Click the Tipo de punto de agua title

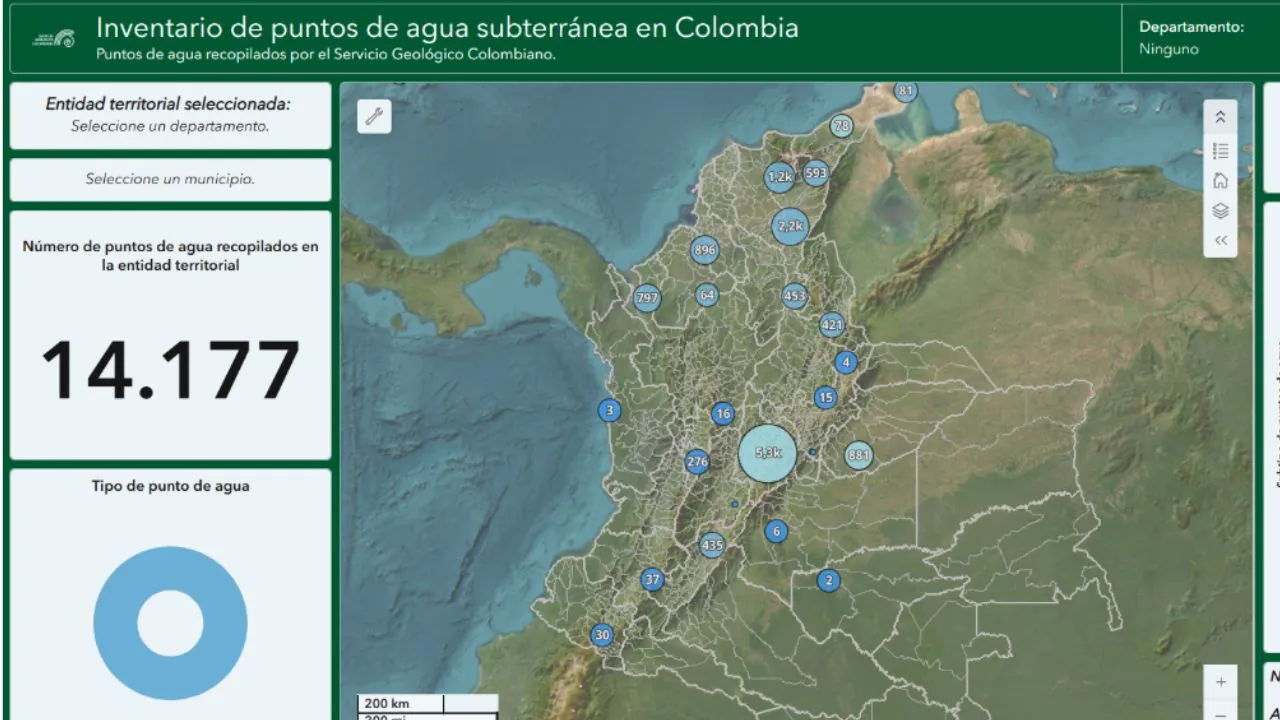pos(171,486)
